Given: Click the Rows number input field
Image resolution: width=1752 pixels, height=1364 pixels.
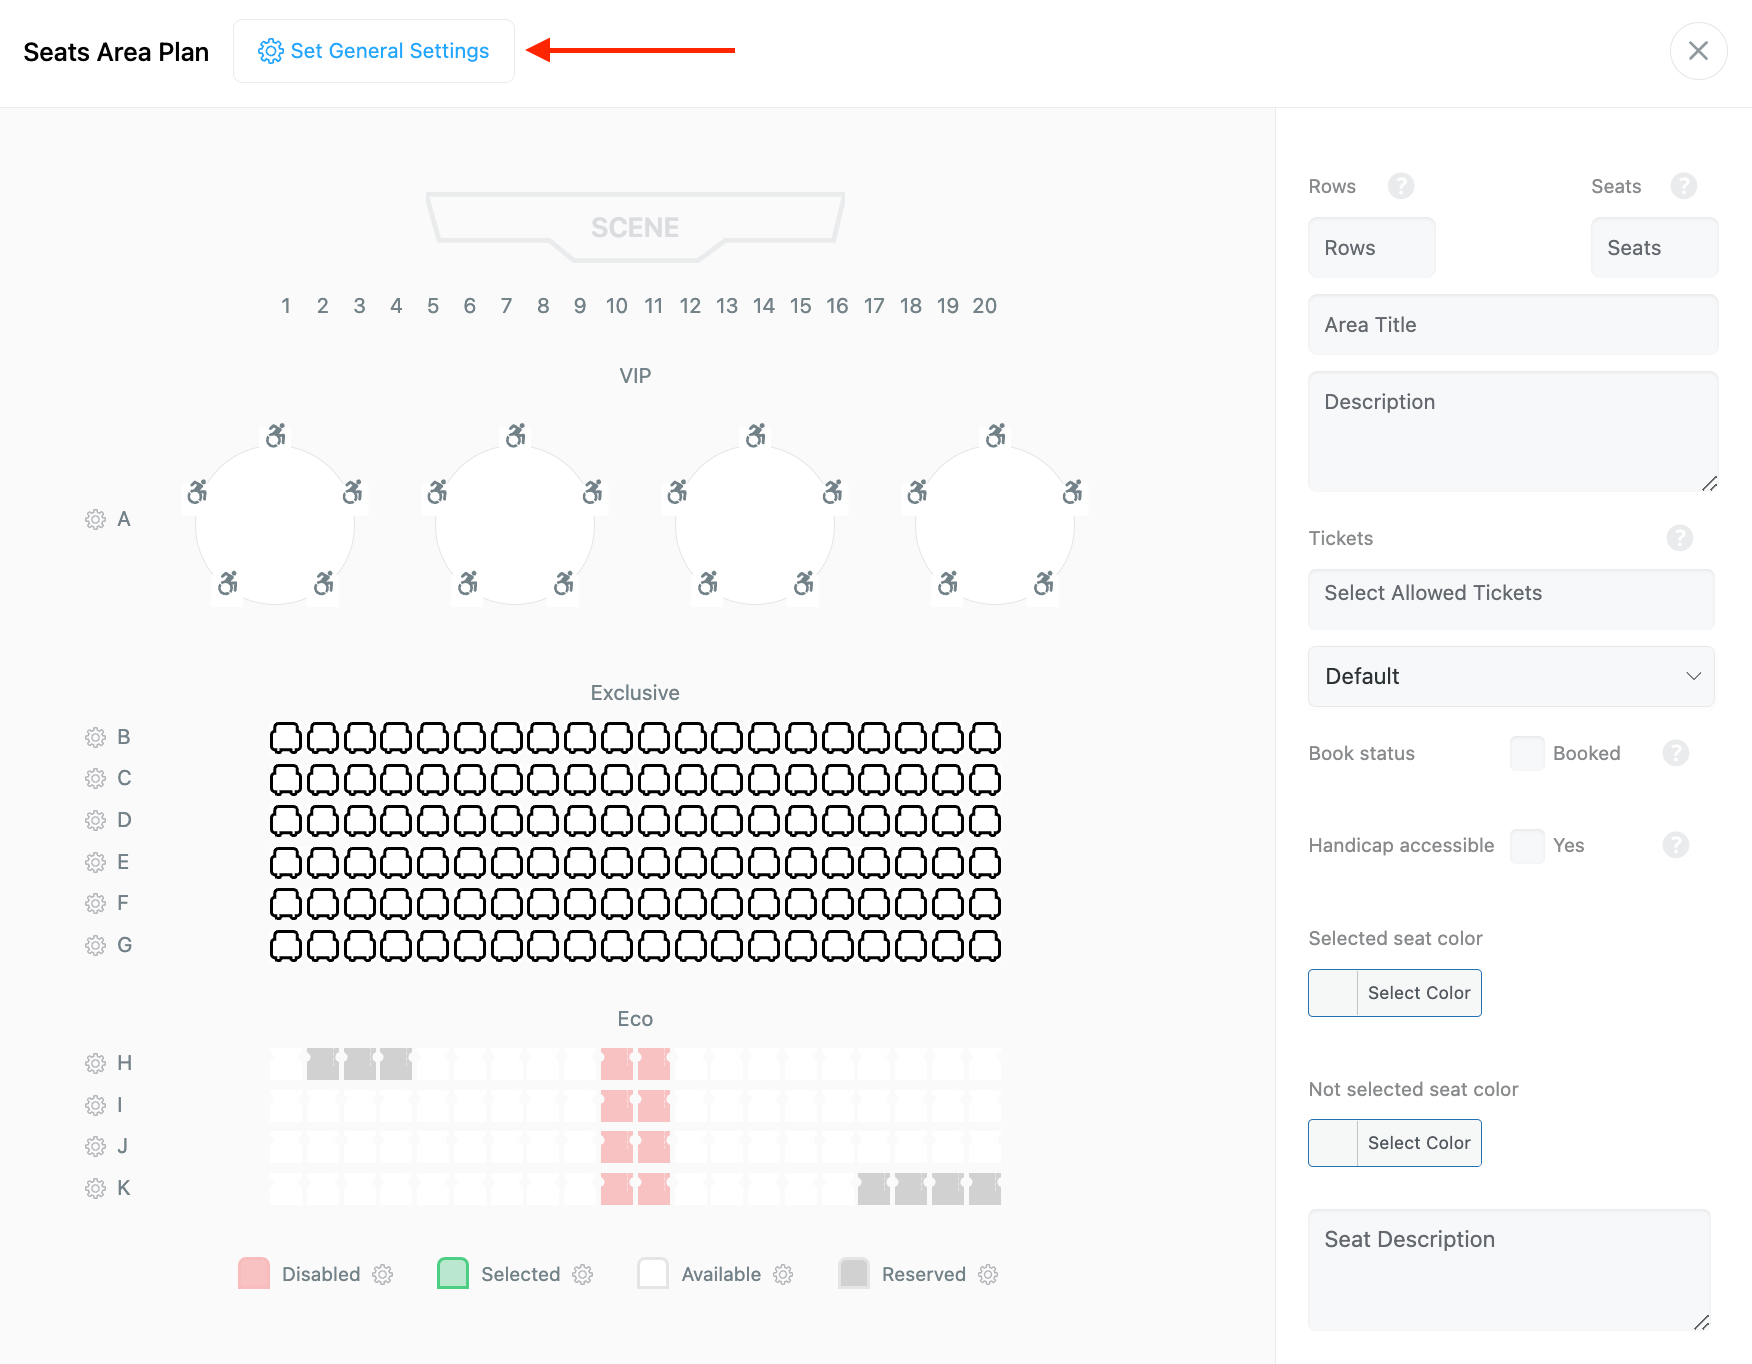Looking at the screenshot, I should tap(1371, 248).
